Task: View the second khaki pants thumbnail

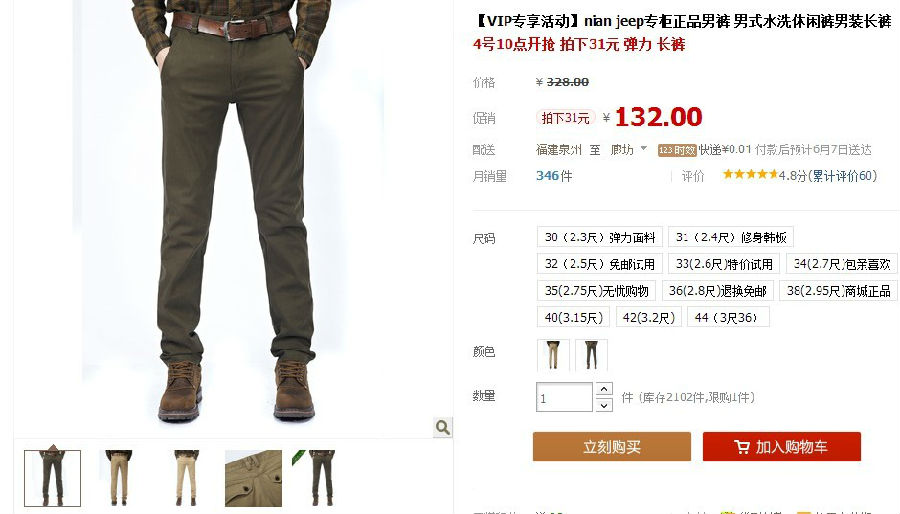Action: point(119,478)
